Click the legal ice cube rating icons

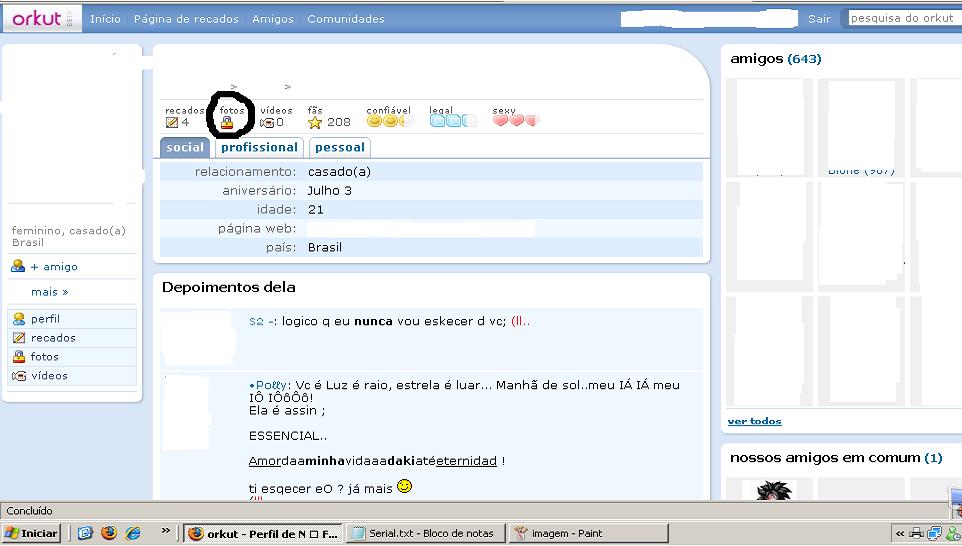[453, 121]
